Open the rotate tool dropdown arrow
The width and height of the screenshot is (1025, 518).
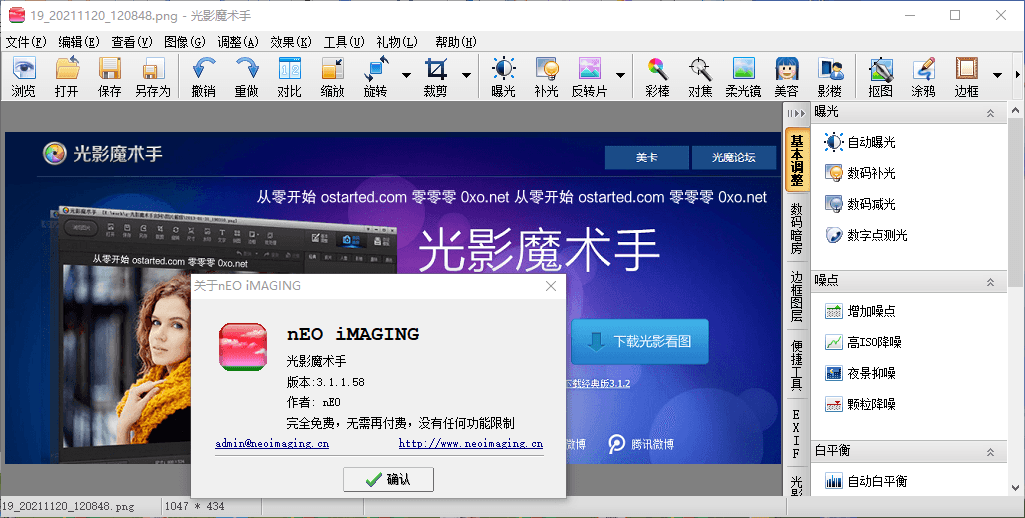(406, 75)
